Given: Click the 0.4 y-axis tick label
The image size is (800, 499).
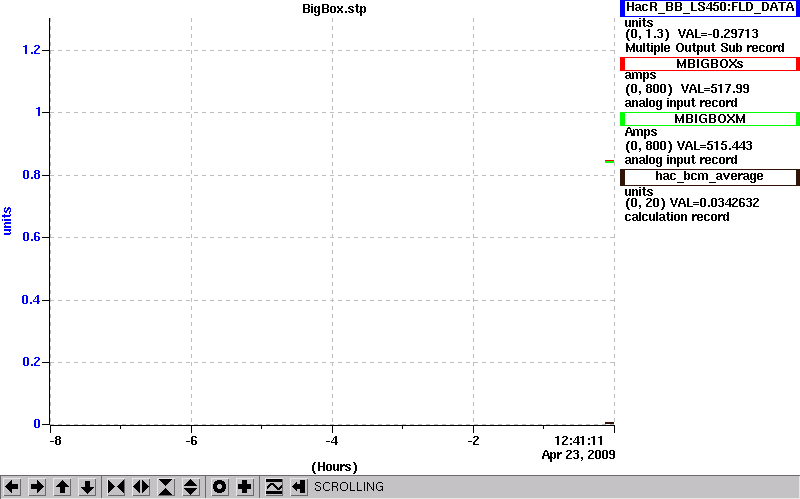Looking at the screenshot, I should tap(31, 300).
